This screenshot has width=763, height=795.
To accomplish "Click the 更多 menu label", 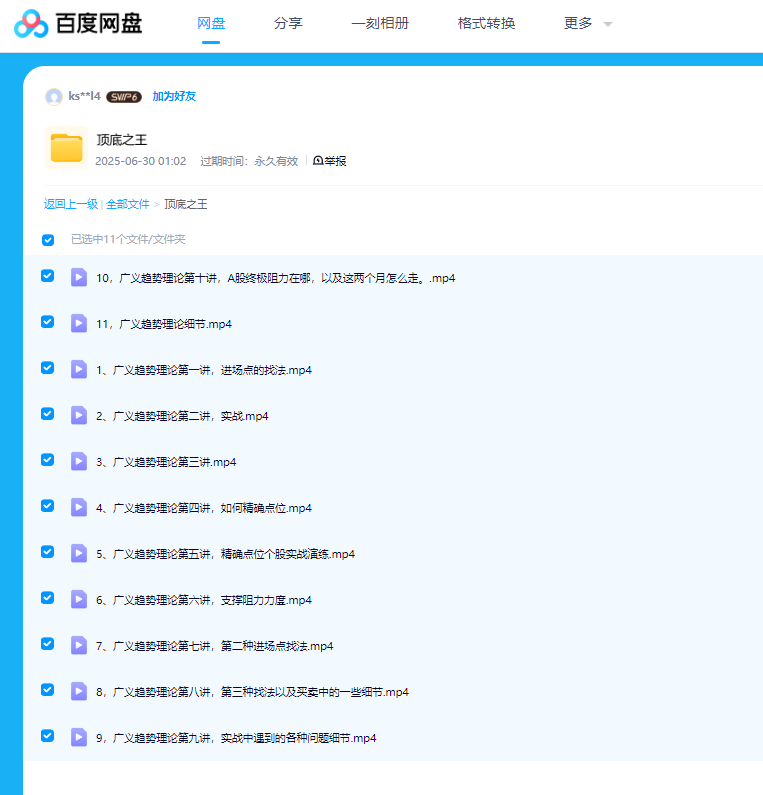I will tap(578, 23).
